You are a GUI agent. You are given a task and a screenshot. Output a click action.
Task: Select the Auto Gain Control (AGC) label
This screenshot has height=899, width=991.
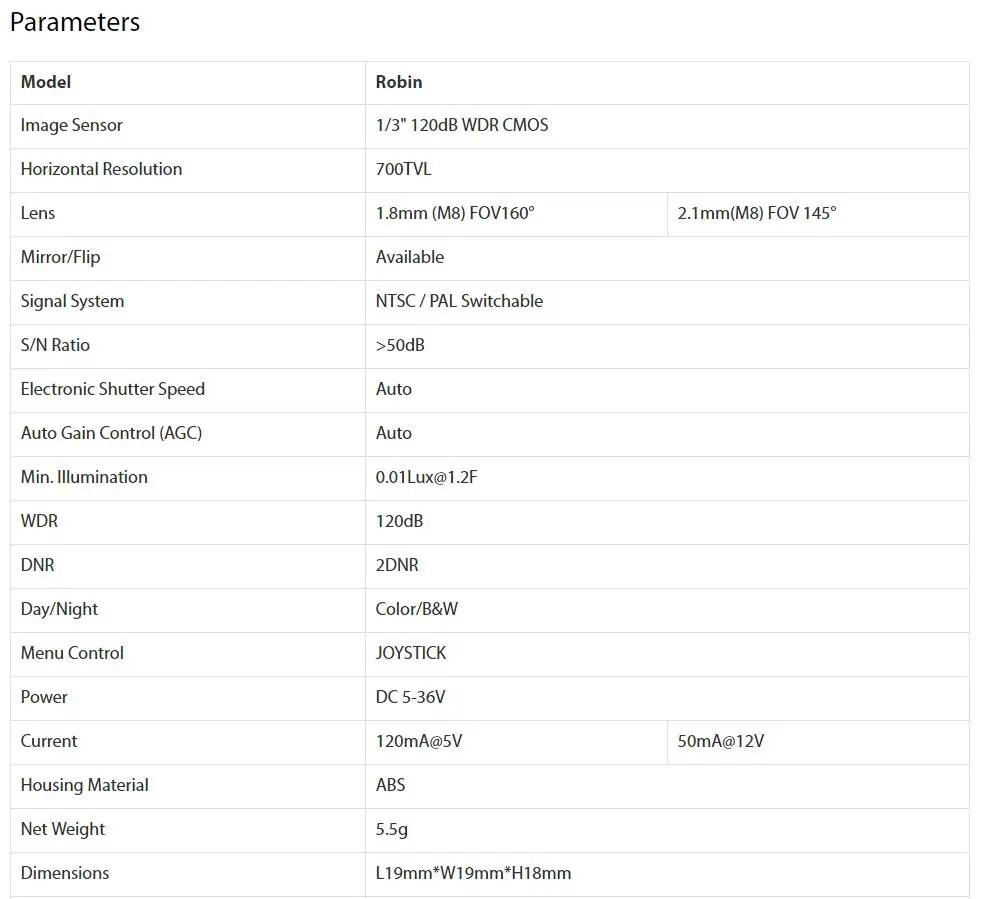(x=111, y=433)
